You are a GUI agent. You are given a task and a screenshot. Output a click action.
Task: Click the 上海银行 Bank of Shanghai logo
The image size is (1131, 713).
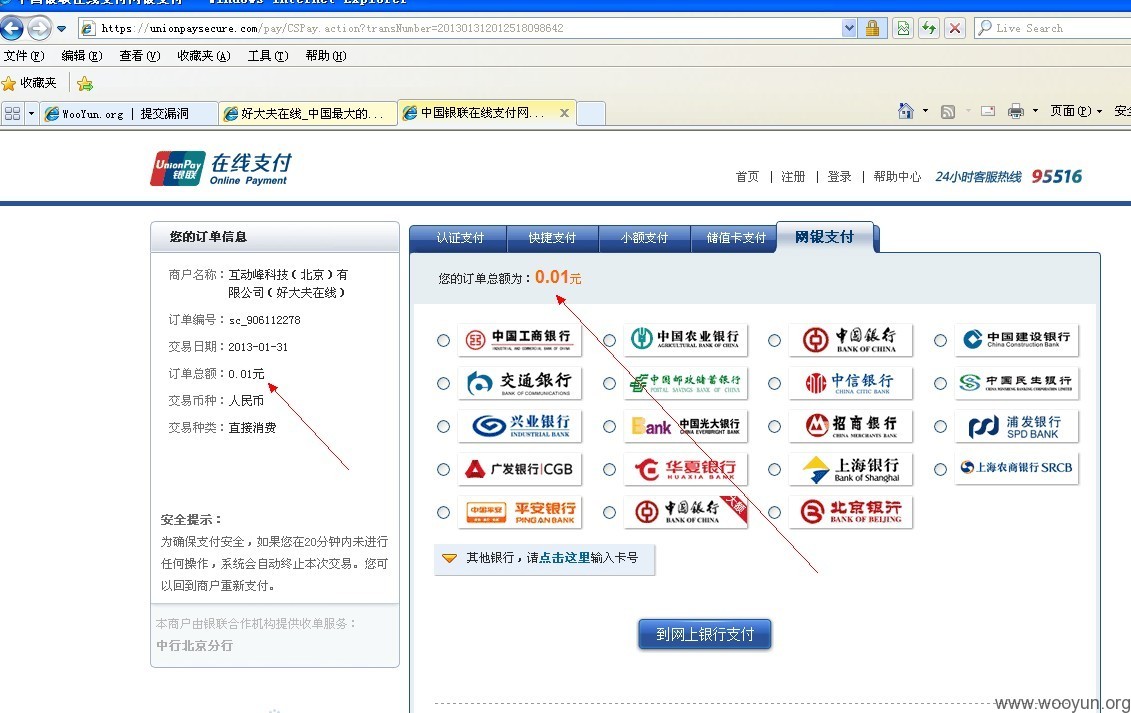(x=851, y=469)
